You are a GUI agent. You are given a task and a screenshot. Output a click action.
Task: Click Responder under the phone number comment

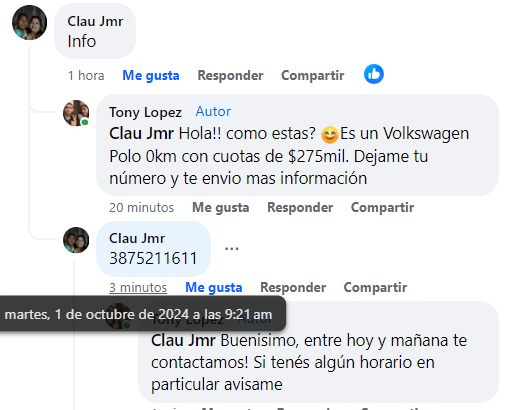click(293, 287)
